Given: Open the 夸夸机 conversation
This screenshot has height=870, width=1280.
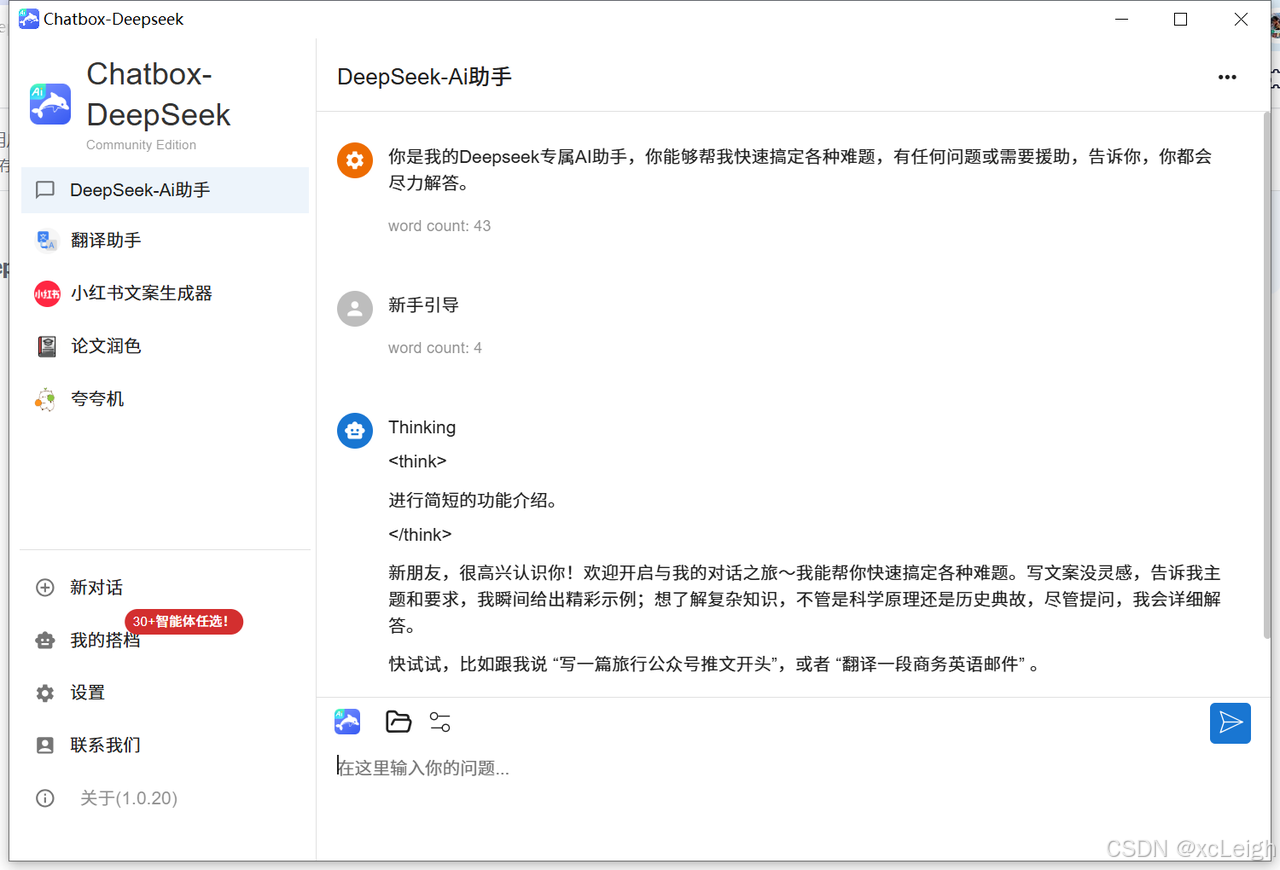Looking at the screenshot, I should [x=165, y=399].
